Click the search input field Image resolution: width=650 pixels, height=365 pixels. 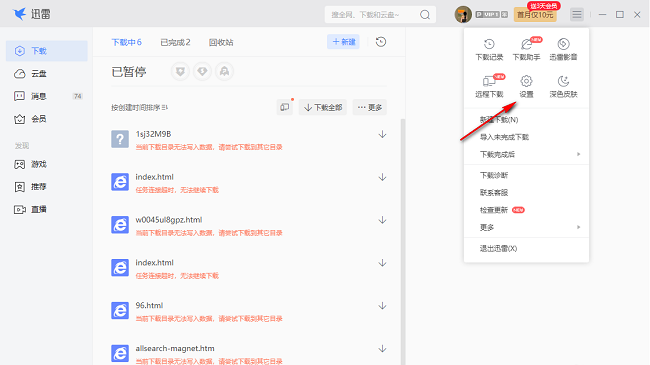tap(372, 15)
